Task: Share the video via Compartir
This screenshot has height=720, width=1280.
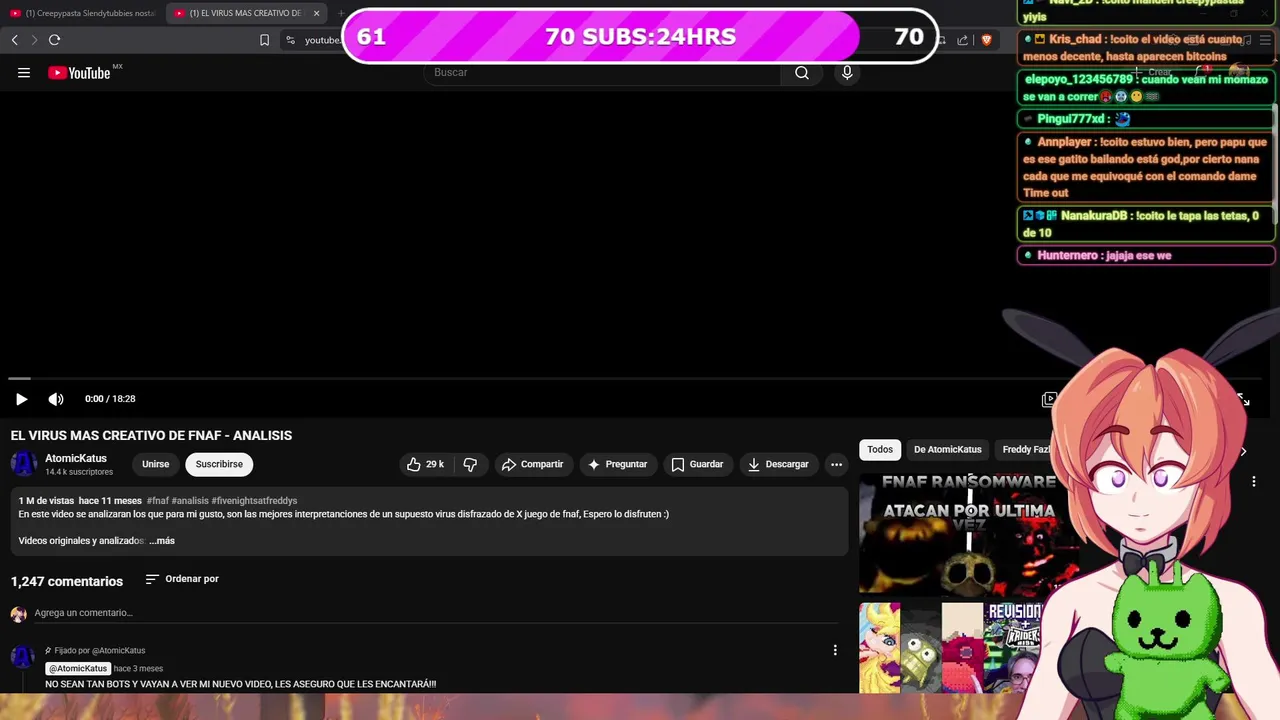Action: 533,464
